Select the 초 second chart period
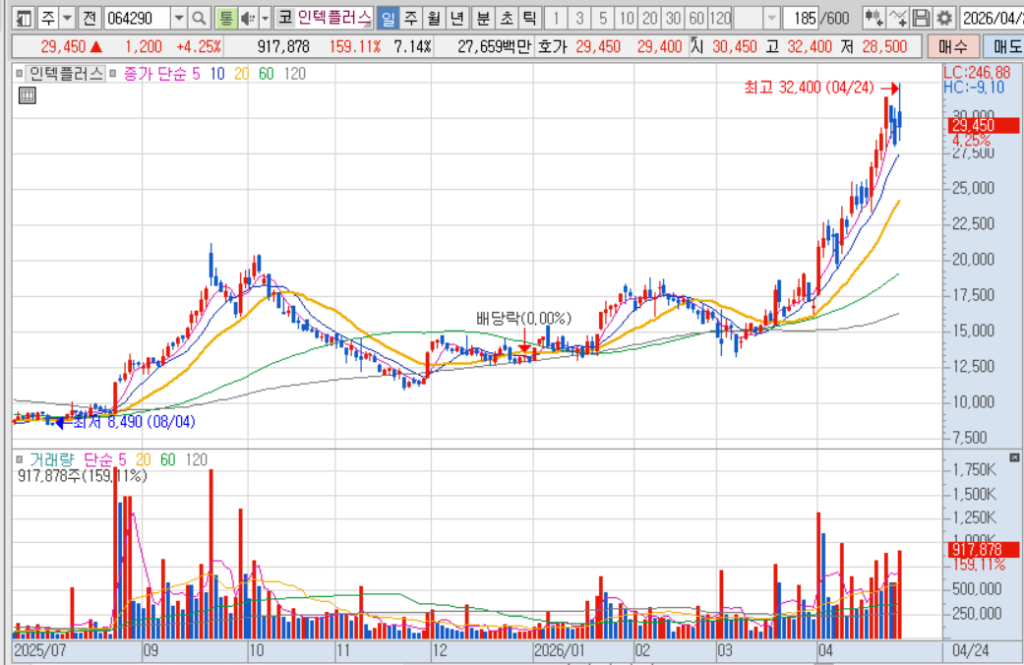 coord(506,18)
